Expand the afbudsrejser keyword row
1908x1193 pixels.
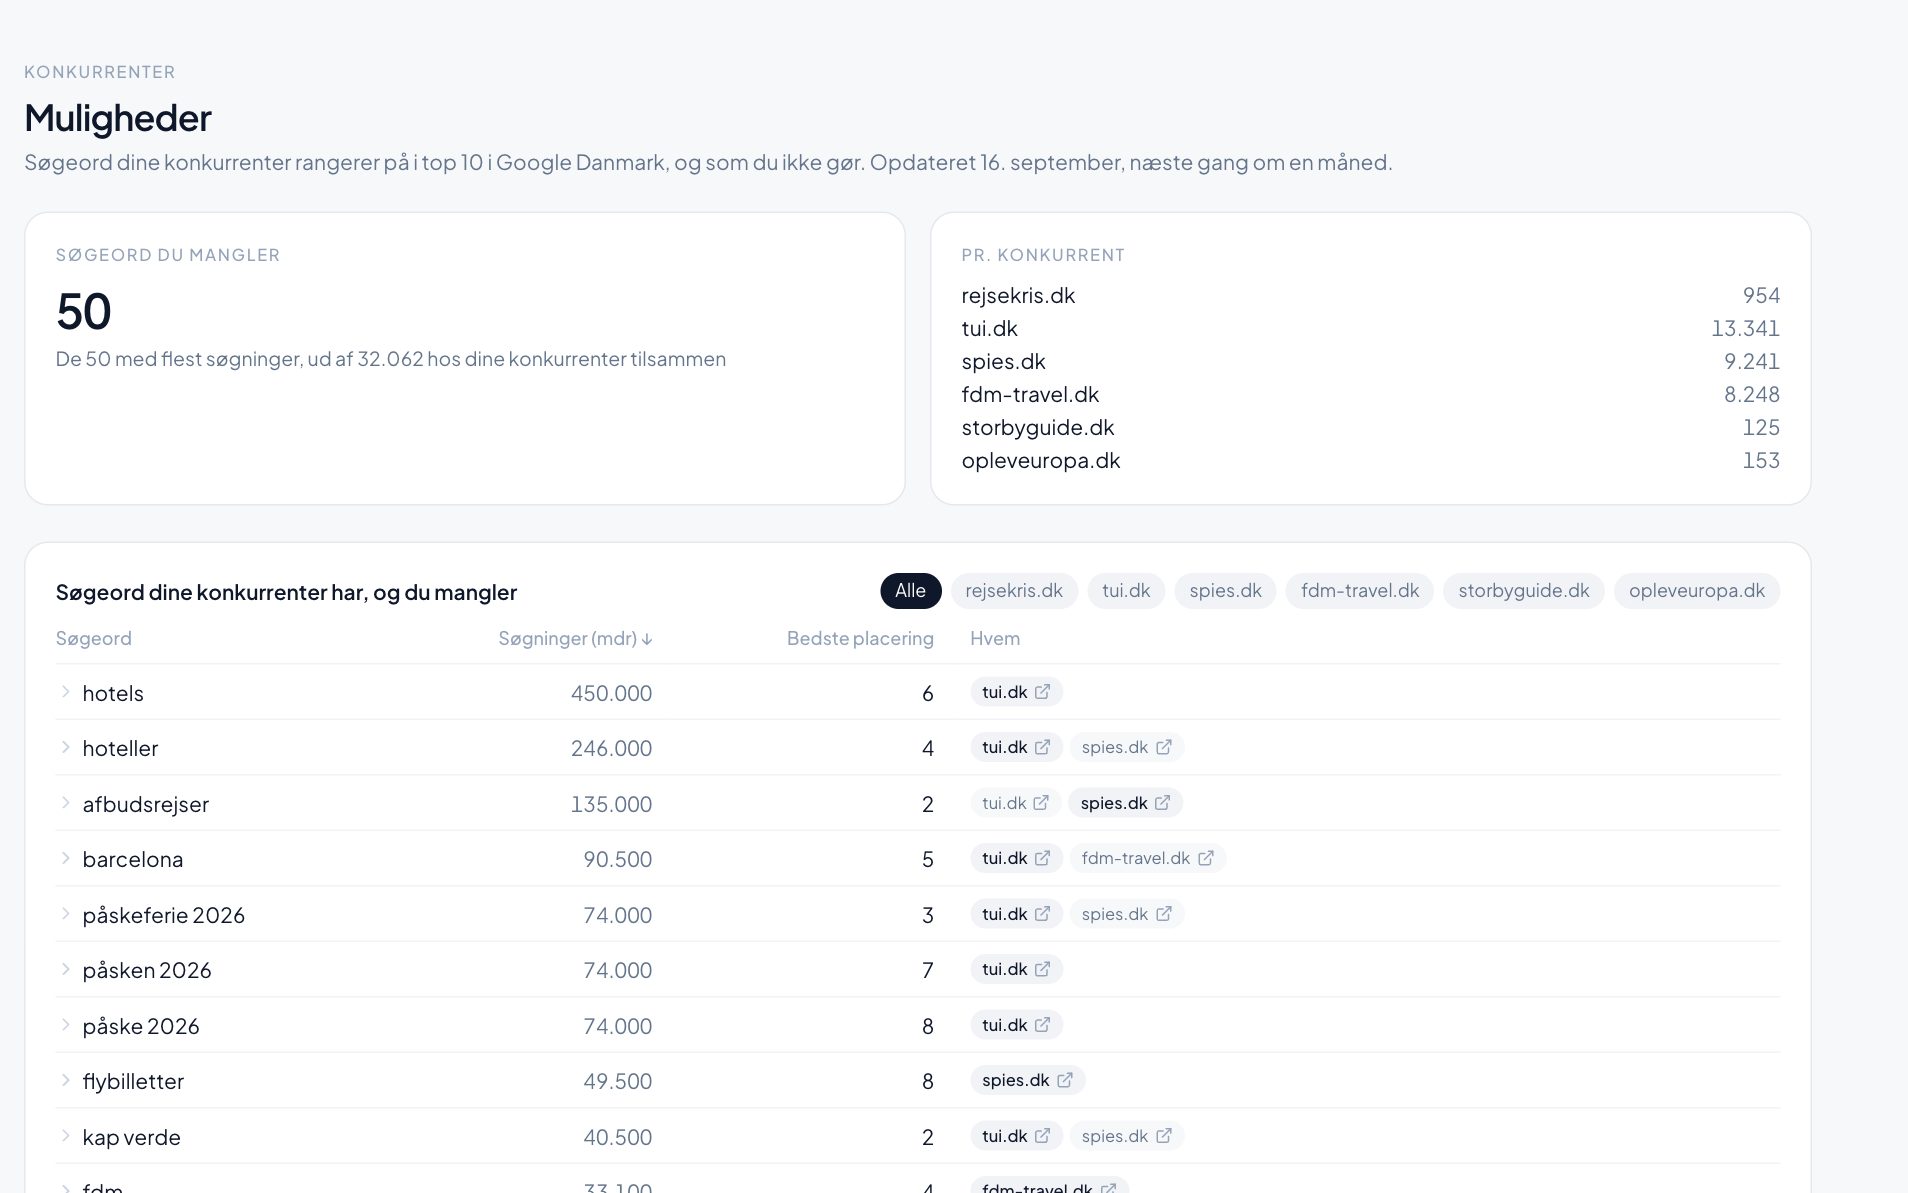65,803
